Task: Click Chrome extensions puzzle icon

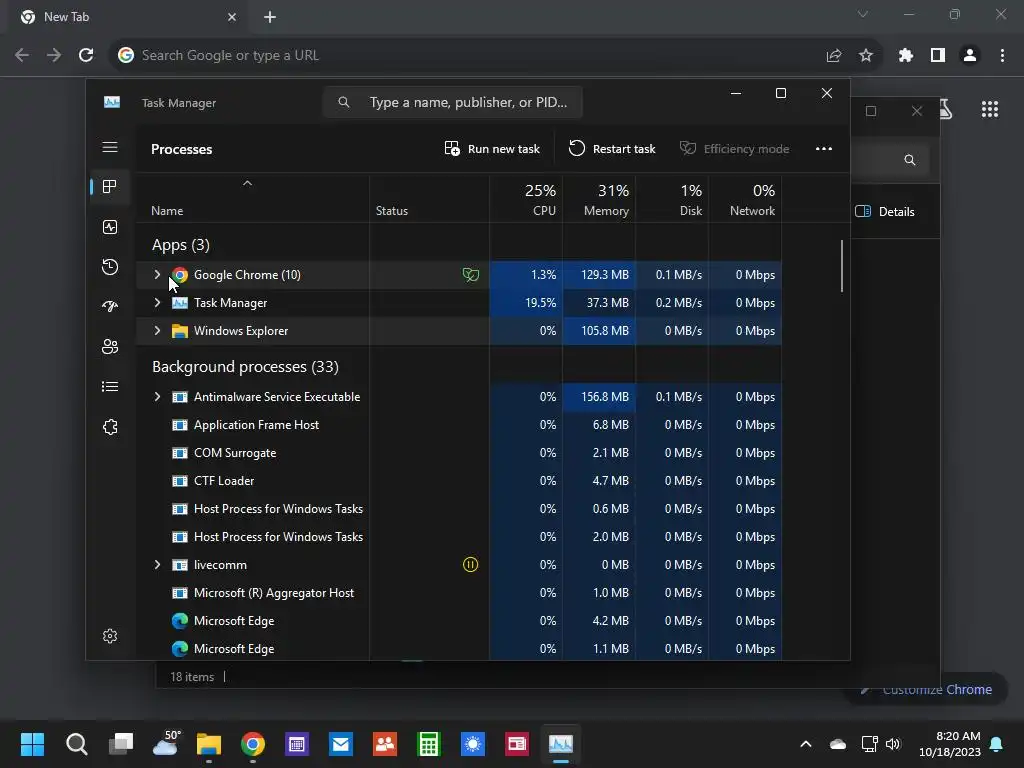Action: click(x=905, y=56)
